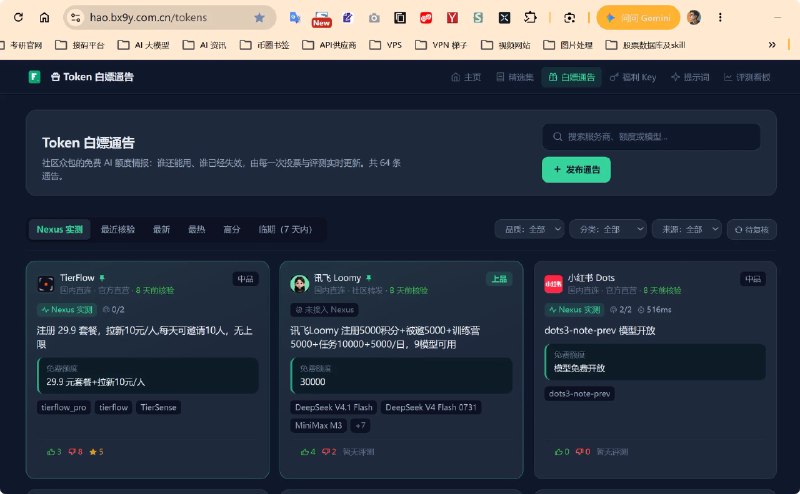This screenshot has width=800, height=494.
Task: Select the Nexus 实测 filter tab
Action: [x=60, y=229]
